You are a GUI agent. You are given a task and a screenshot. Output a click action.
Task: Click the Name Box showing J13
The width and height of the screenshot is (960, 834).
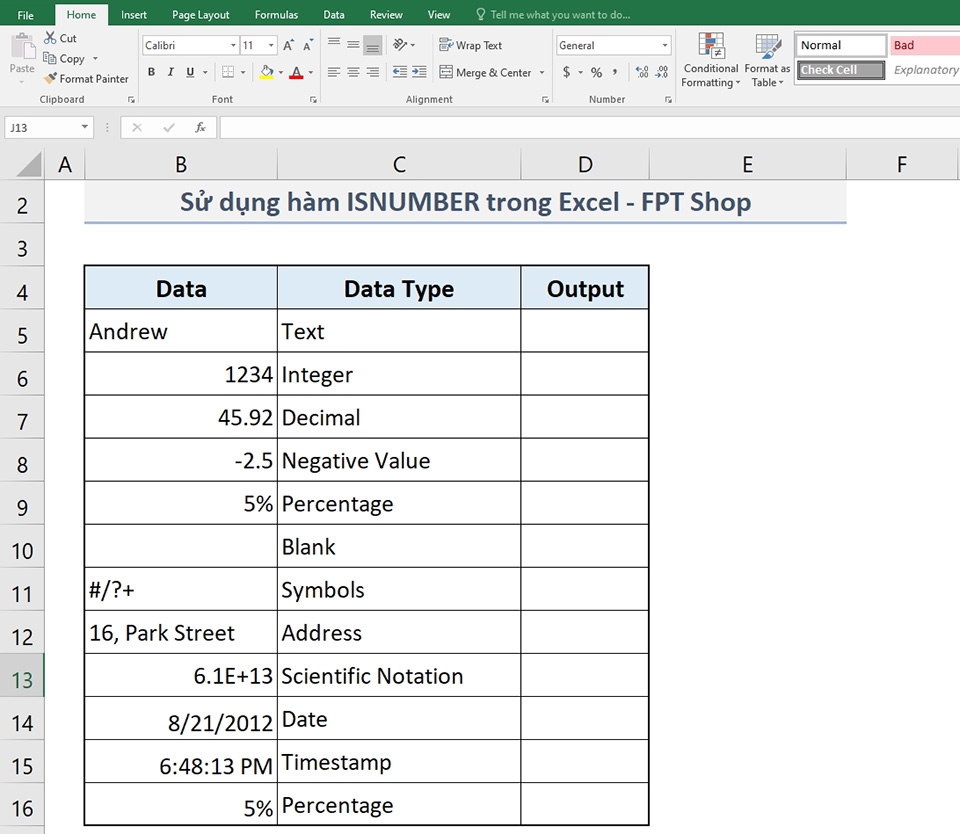45,127
